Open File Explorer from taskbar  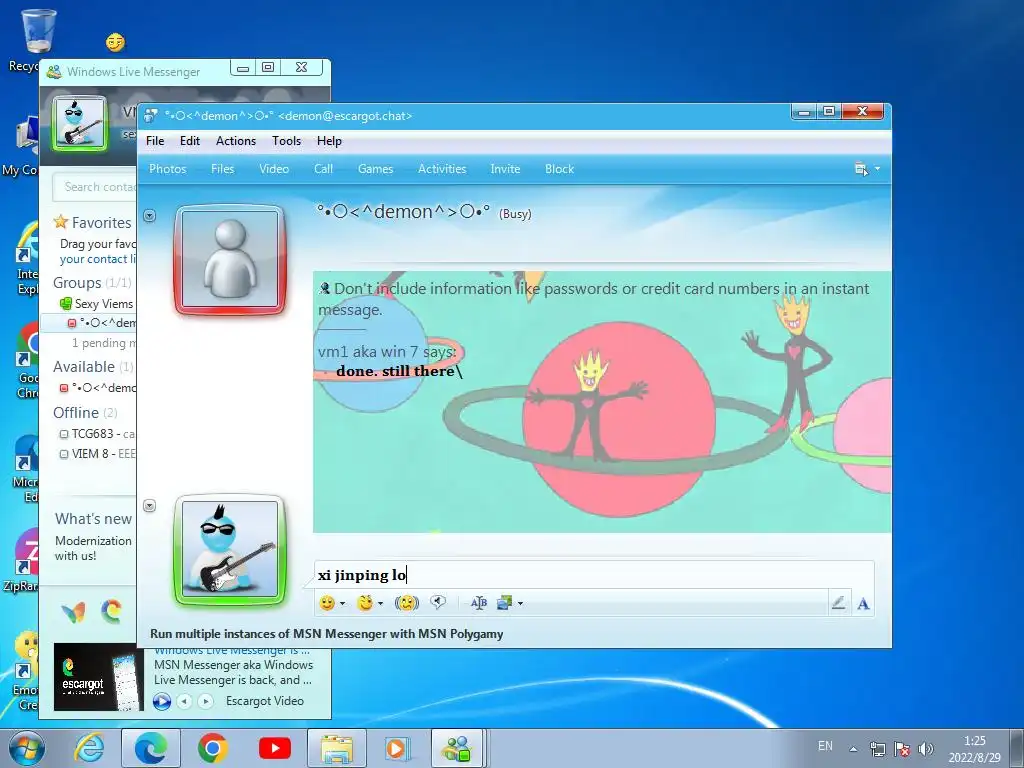pyautogui.click(x=337, y=748)
